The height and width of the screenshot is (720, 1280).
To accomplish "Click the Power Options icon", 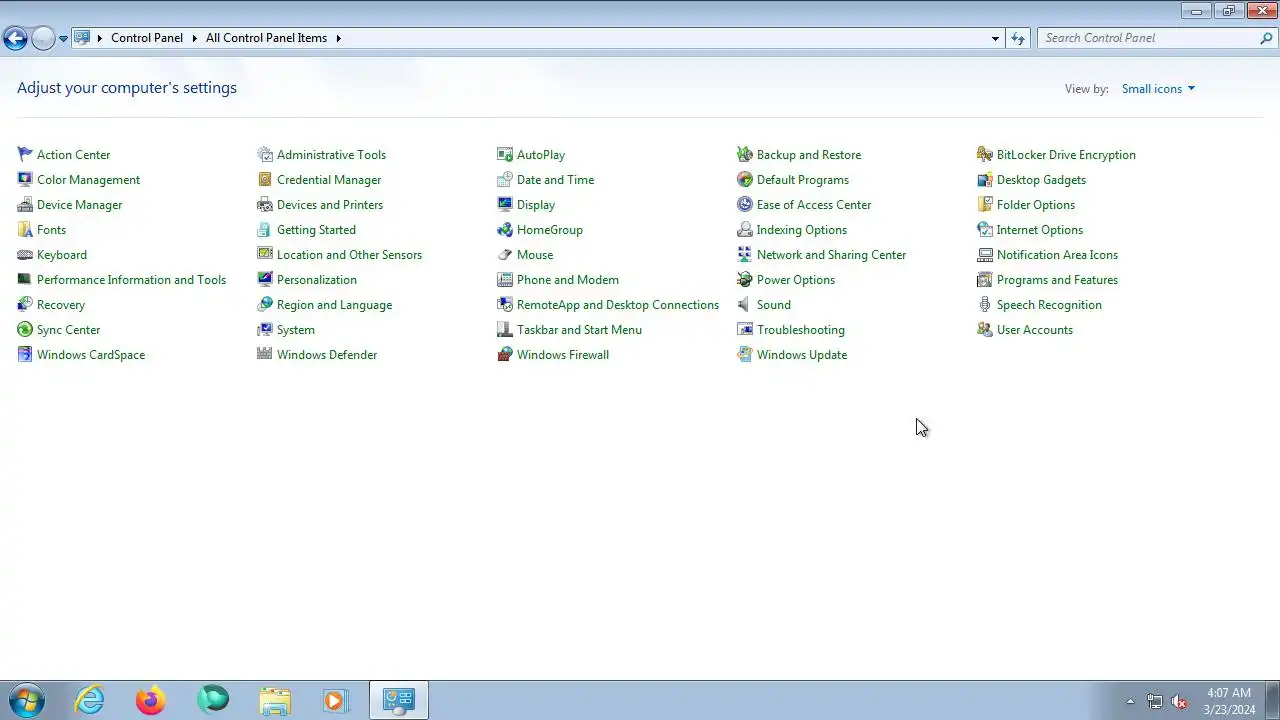I will (745, 279).
